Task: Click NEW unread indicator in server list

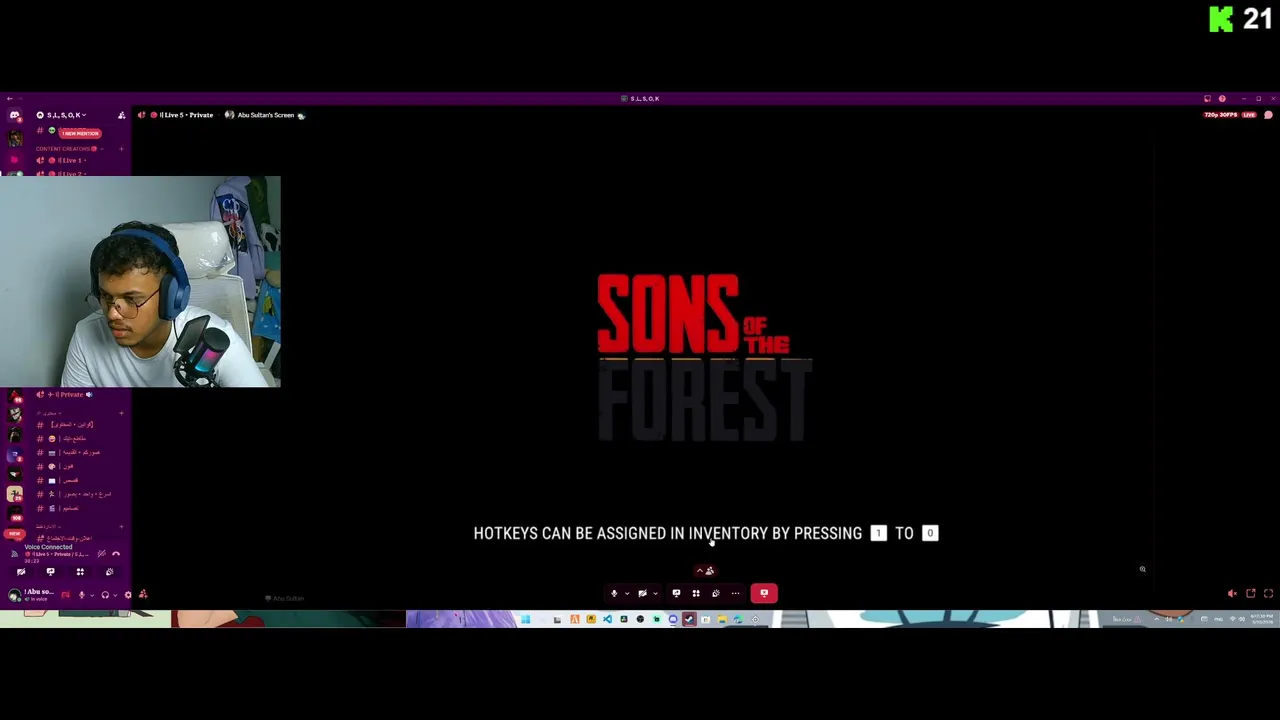Action: (14, 533)
